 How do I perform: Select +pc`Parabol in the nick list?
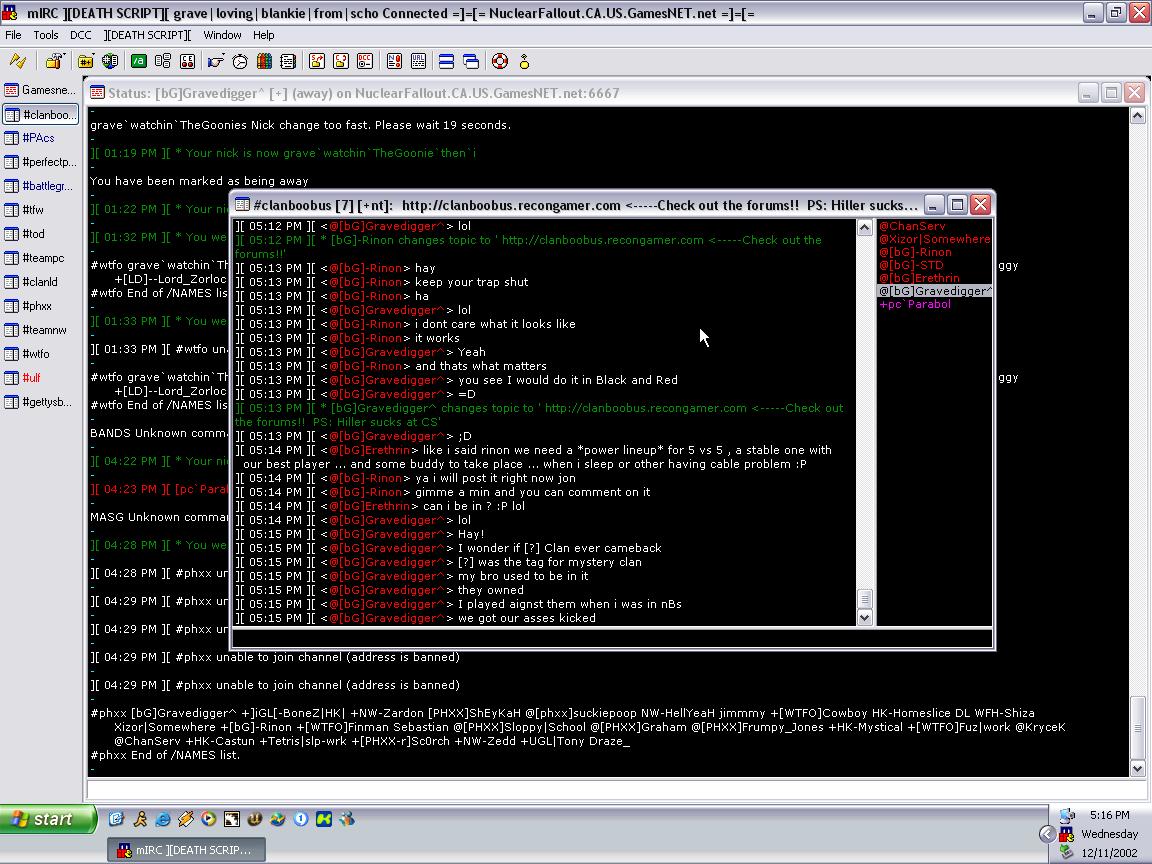tap(915, 305)
